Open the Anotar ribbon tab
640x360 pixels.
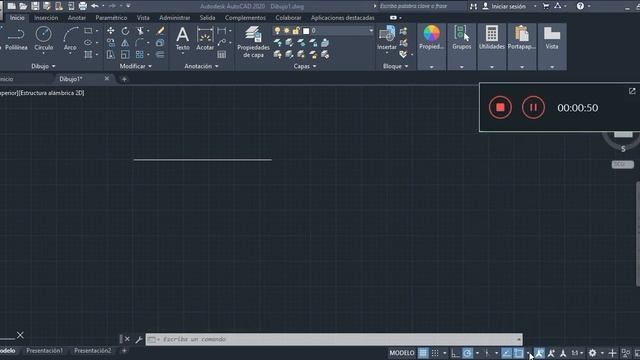coord(77,18)
